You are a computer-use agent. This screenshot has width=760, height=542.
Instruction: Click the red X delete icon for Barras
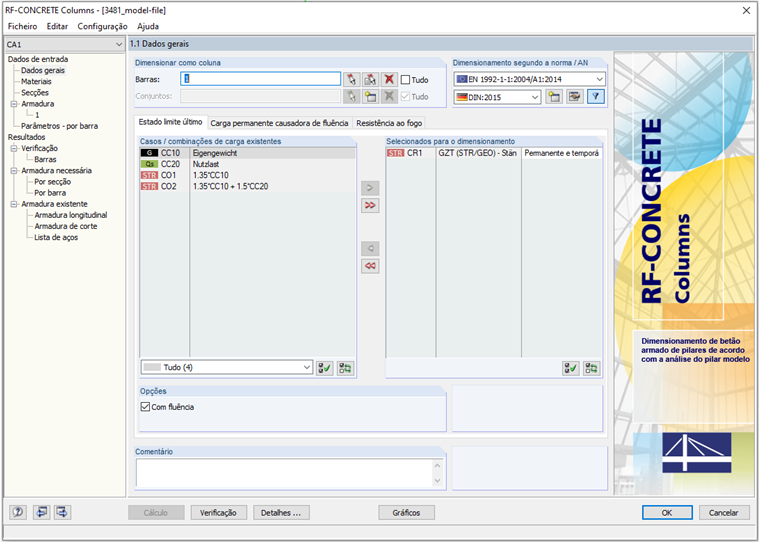click(389, 80)
